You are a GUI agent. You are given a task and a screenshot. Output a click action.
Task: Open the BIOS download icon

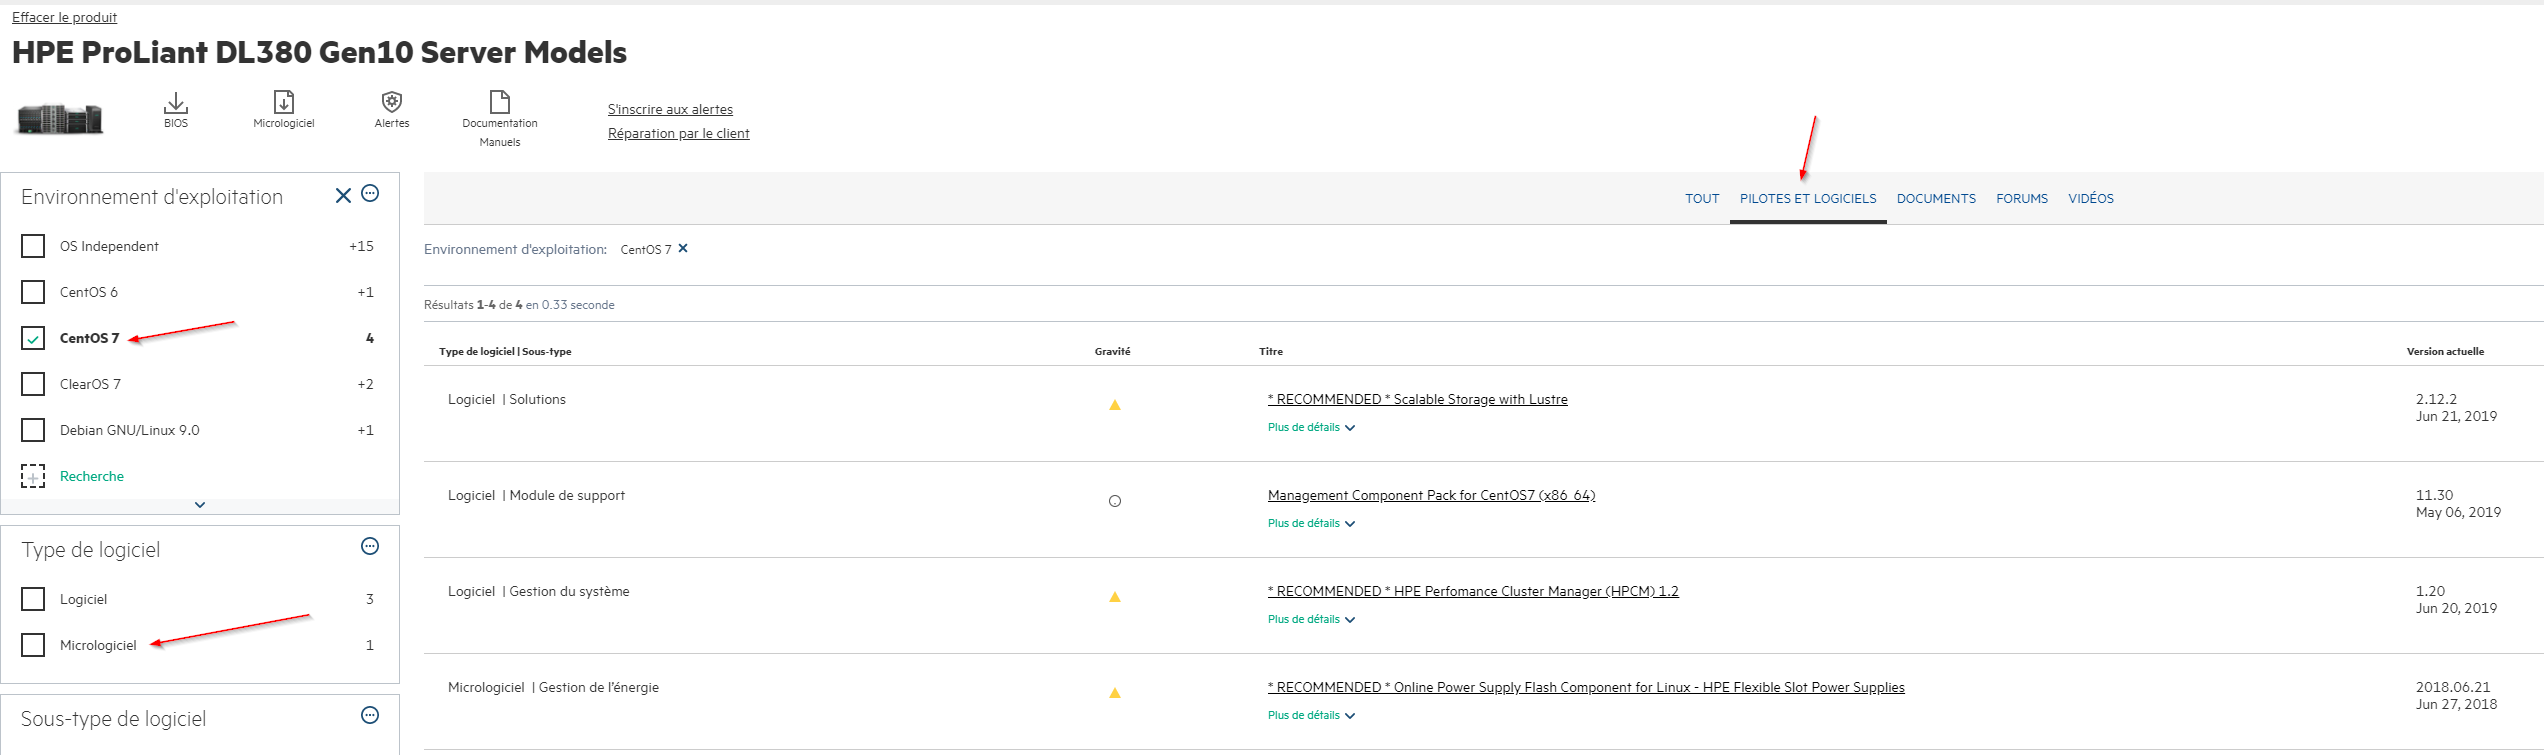click(x=176, y=103)
